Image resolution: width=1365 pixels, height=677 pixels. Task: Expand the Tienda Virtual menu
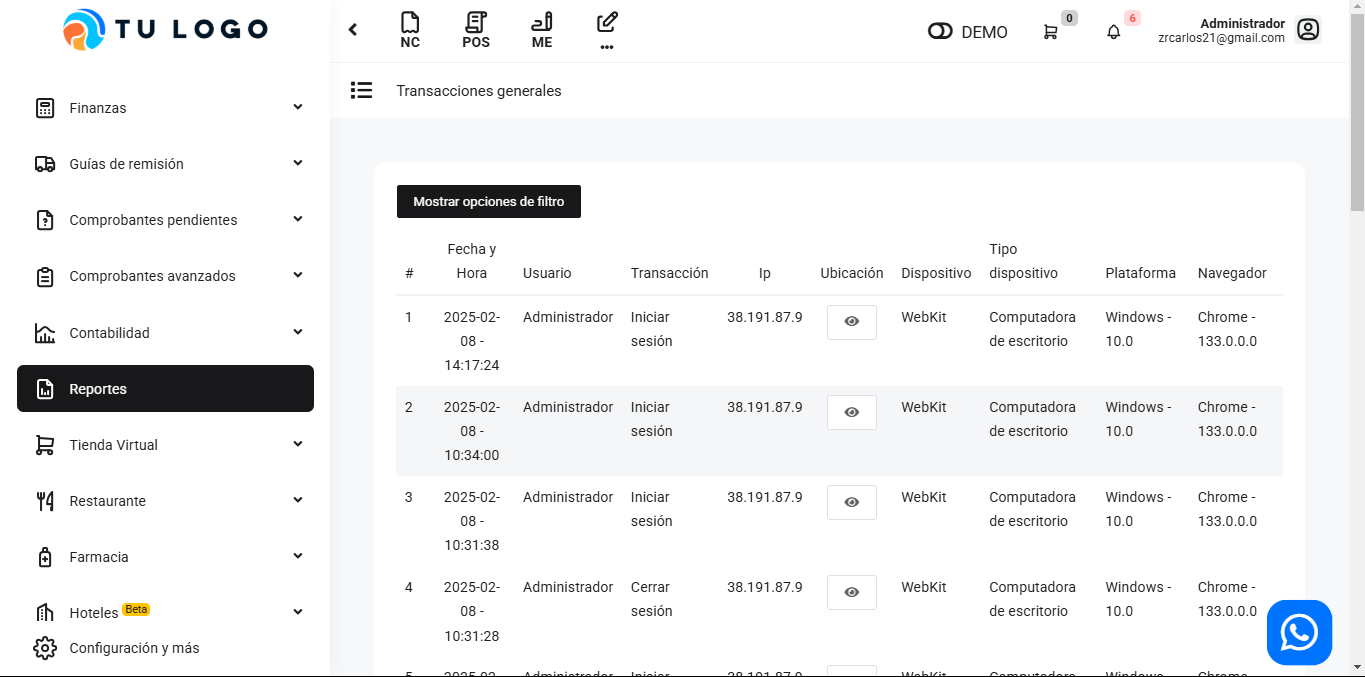tap(165, 445)
